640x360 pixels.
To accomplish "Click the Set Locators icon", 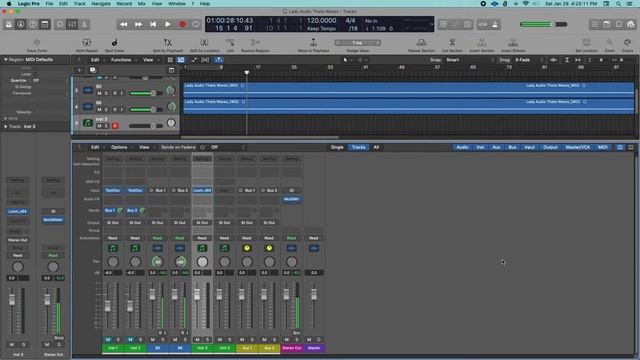I will 586,42.
